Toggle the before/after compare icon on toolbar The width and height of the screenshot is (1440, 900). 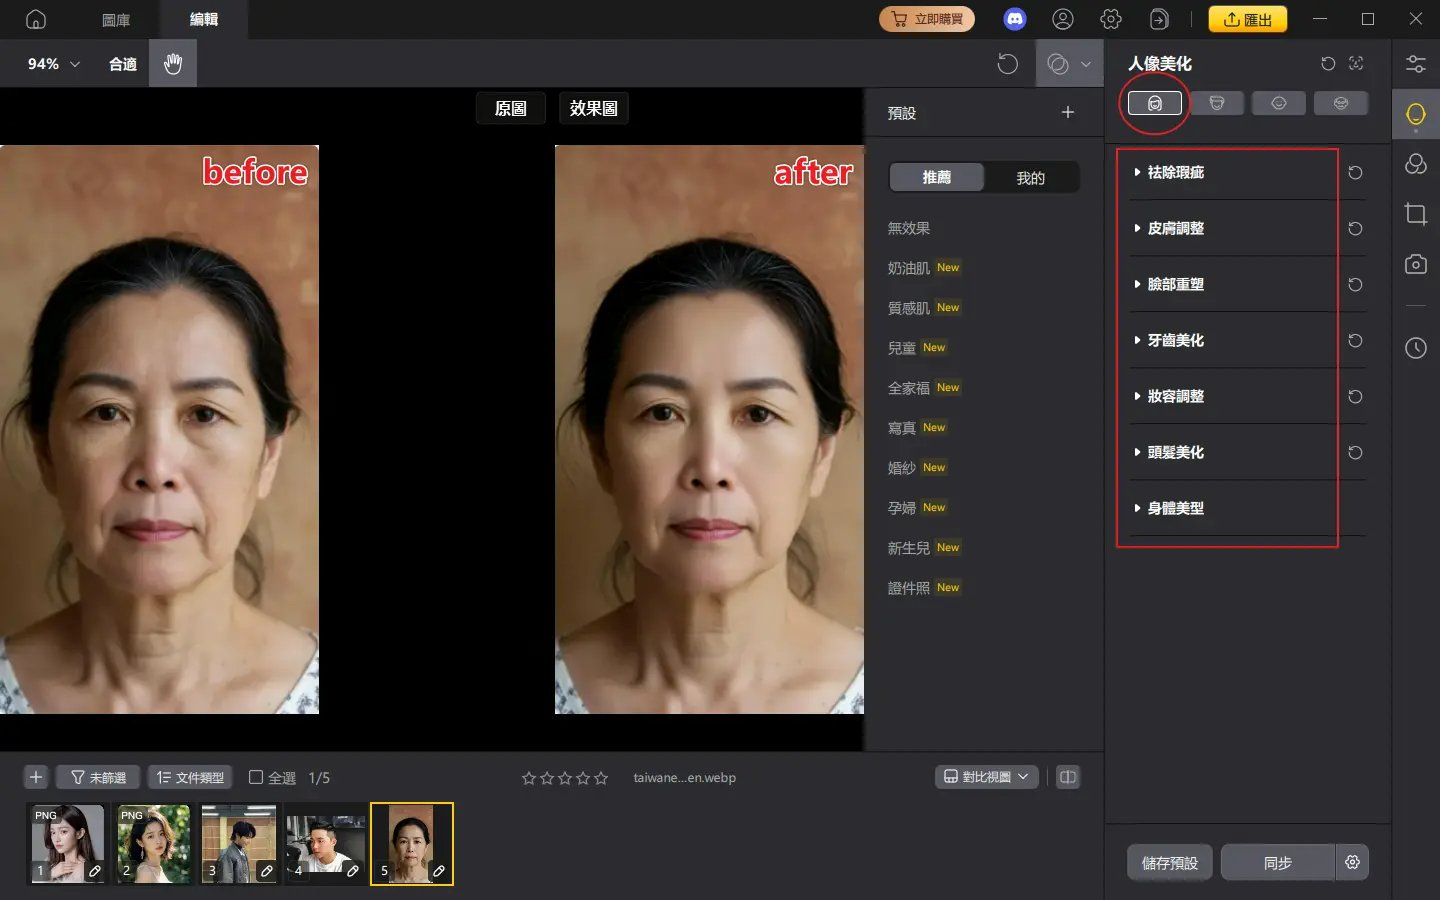point(1062,63)
